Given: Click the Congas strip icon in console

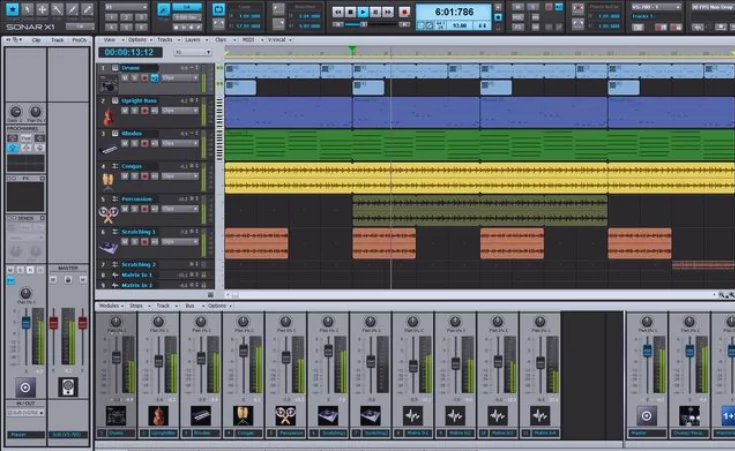Looking at the screenshot, I should (243, 415).
